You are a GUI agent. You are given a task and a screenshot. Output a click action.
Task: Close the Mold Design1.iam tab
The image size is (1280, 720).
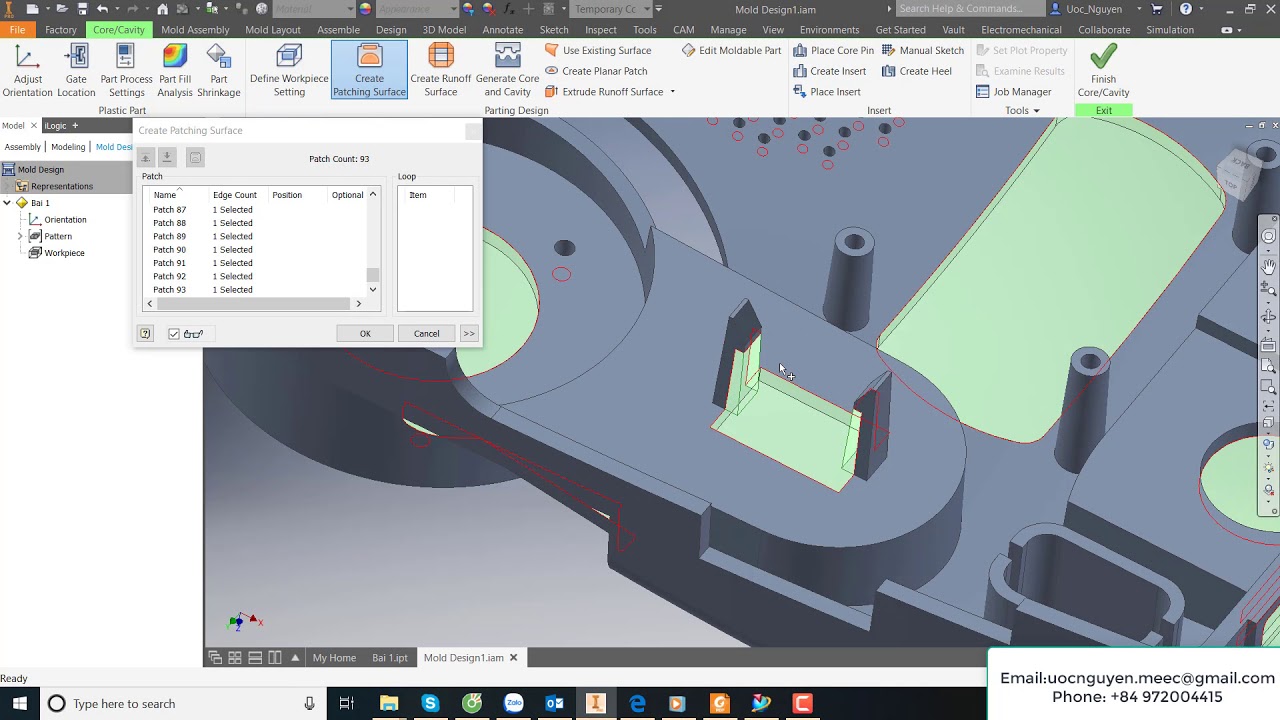(x=514, y=658)
